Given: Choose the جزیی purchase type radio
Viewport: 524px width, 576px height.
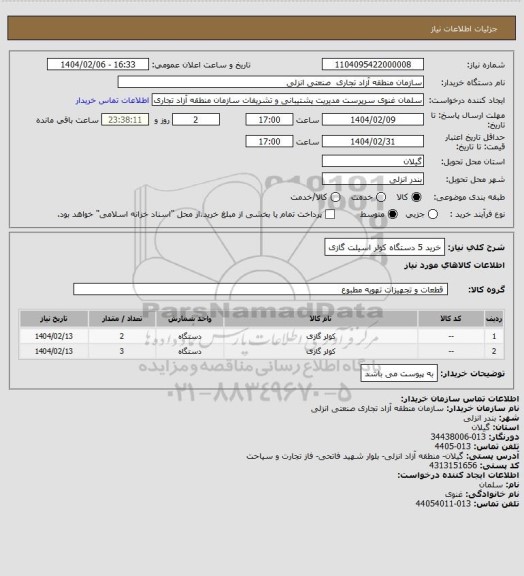Looking at the screenshot, I should click(x=433, y=214).
